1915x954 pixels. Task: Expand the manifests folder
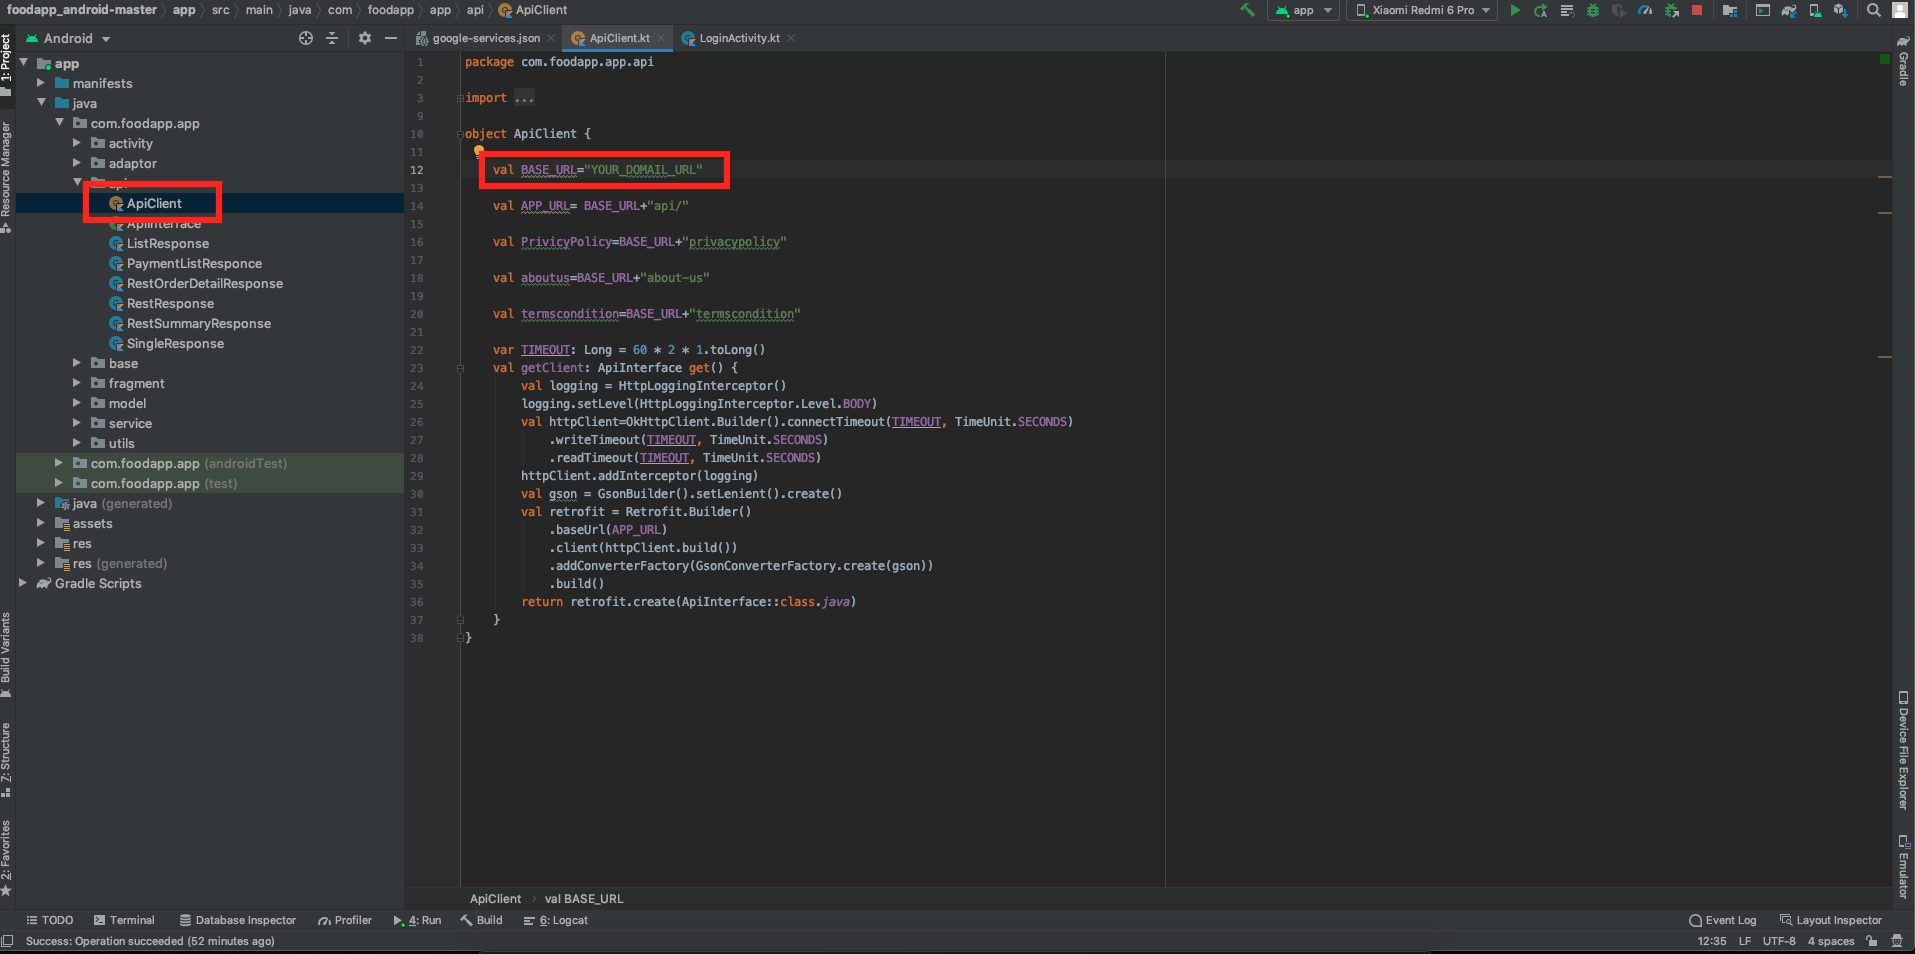tap(41, 83)
